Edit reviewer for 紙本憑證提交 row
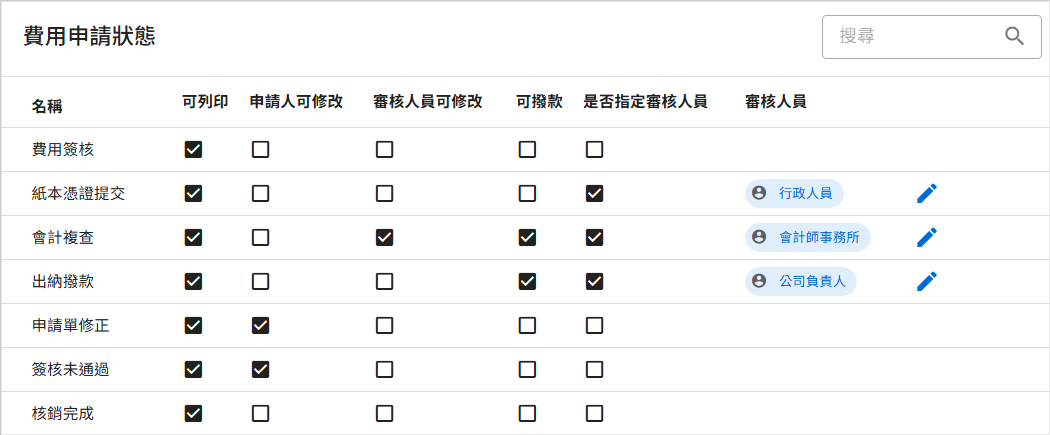The height and width of the screenshot is (435, 1050). click(927, 193)
